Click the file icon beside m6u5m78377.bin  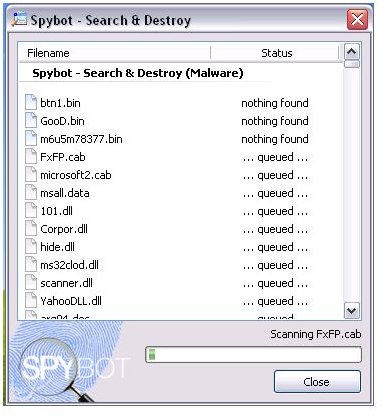pos(31,139)
